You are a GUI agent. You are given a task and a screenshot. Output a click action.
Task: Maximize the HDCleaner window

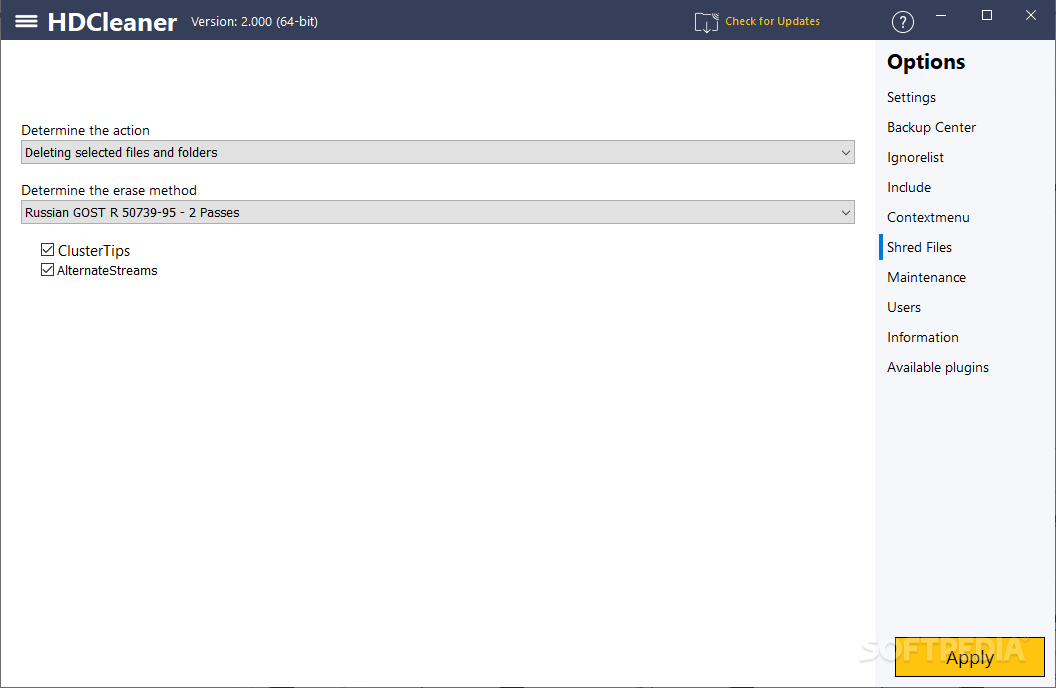(987, 15)
